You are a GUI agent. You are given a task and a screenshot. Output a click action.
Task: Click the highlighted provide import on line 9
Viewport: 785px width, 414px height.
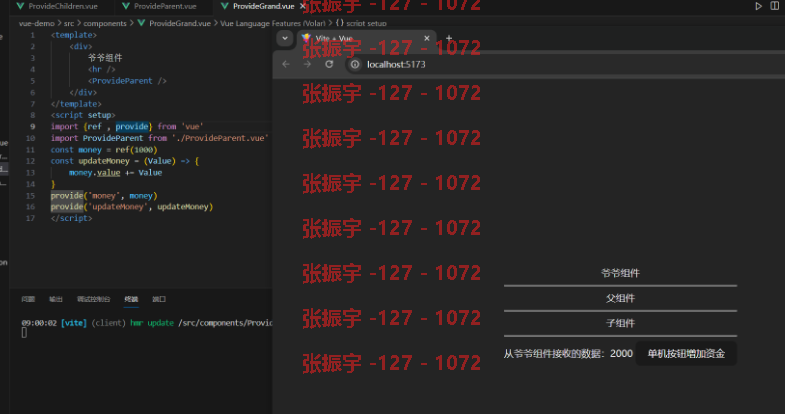pyautogui.click(x=132, y=127)
